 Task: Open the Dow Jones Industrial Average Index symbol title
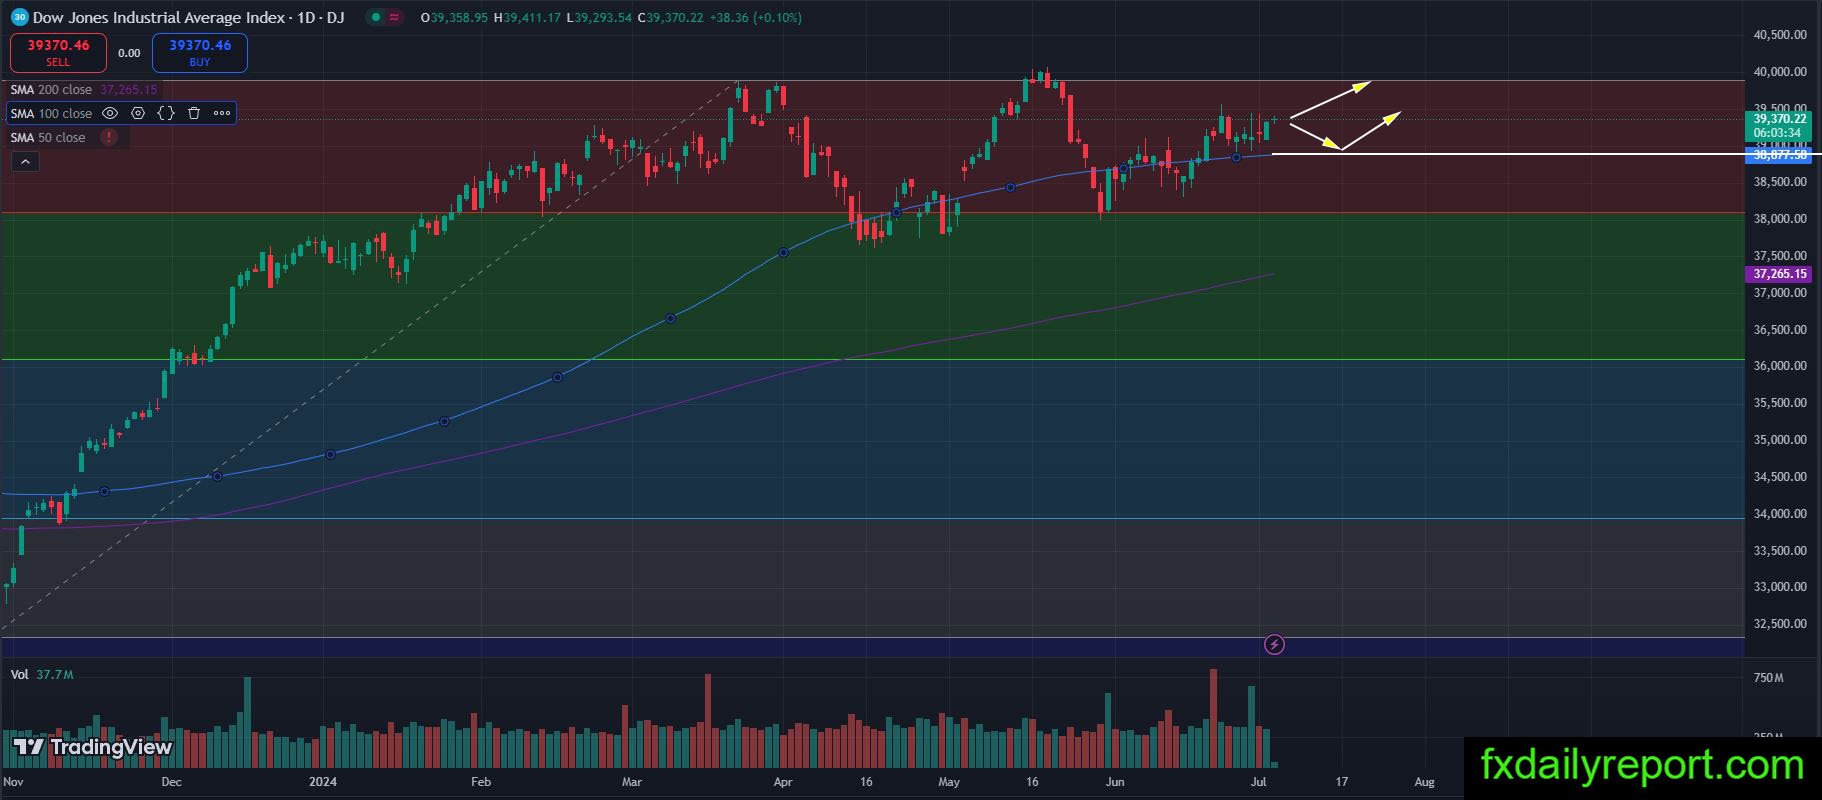(188, 17)
